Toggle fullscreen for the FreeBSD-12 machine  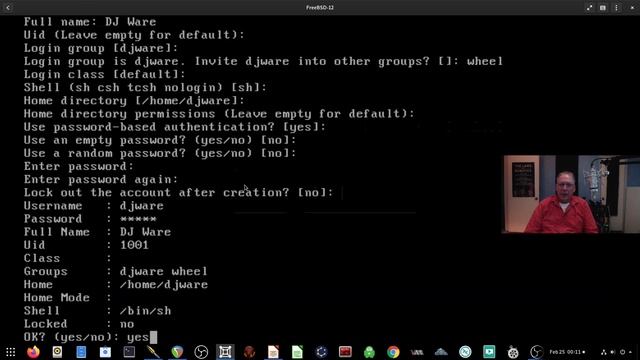tap(589, 7)
